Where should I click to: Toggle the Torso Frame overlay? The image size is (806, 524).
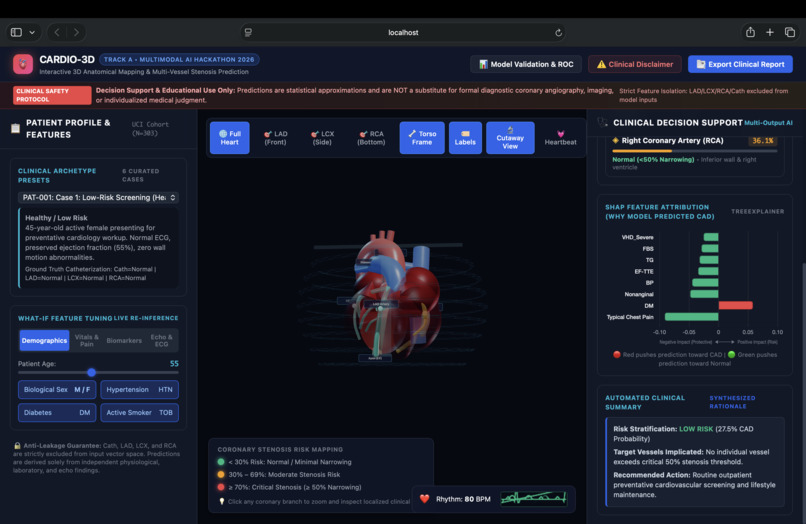coord(422,138)
